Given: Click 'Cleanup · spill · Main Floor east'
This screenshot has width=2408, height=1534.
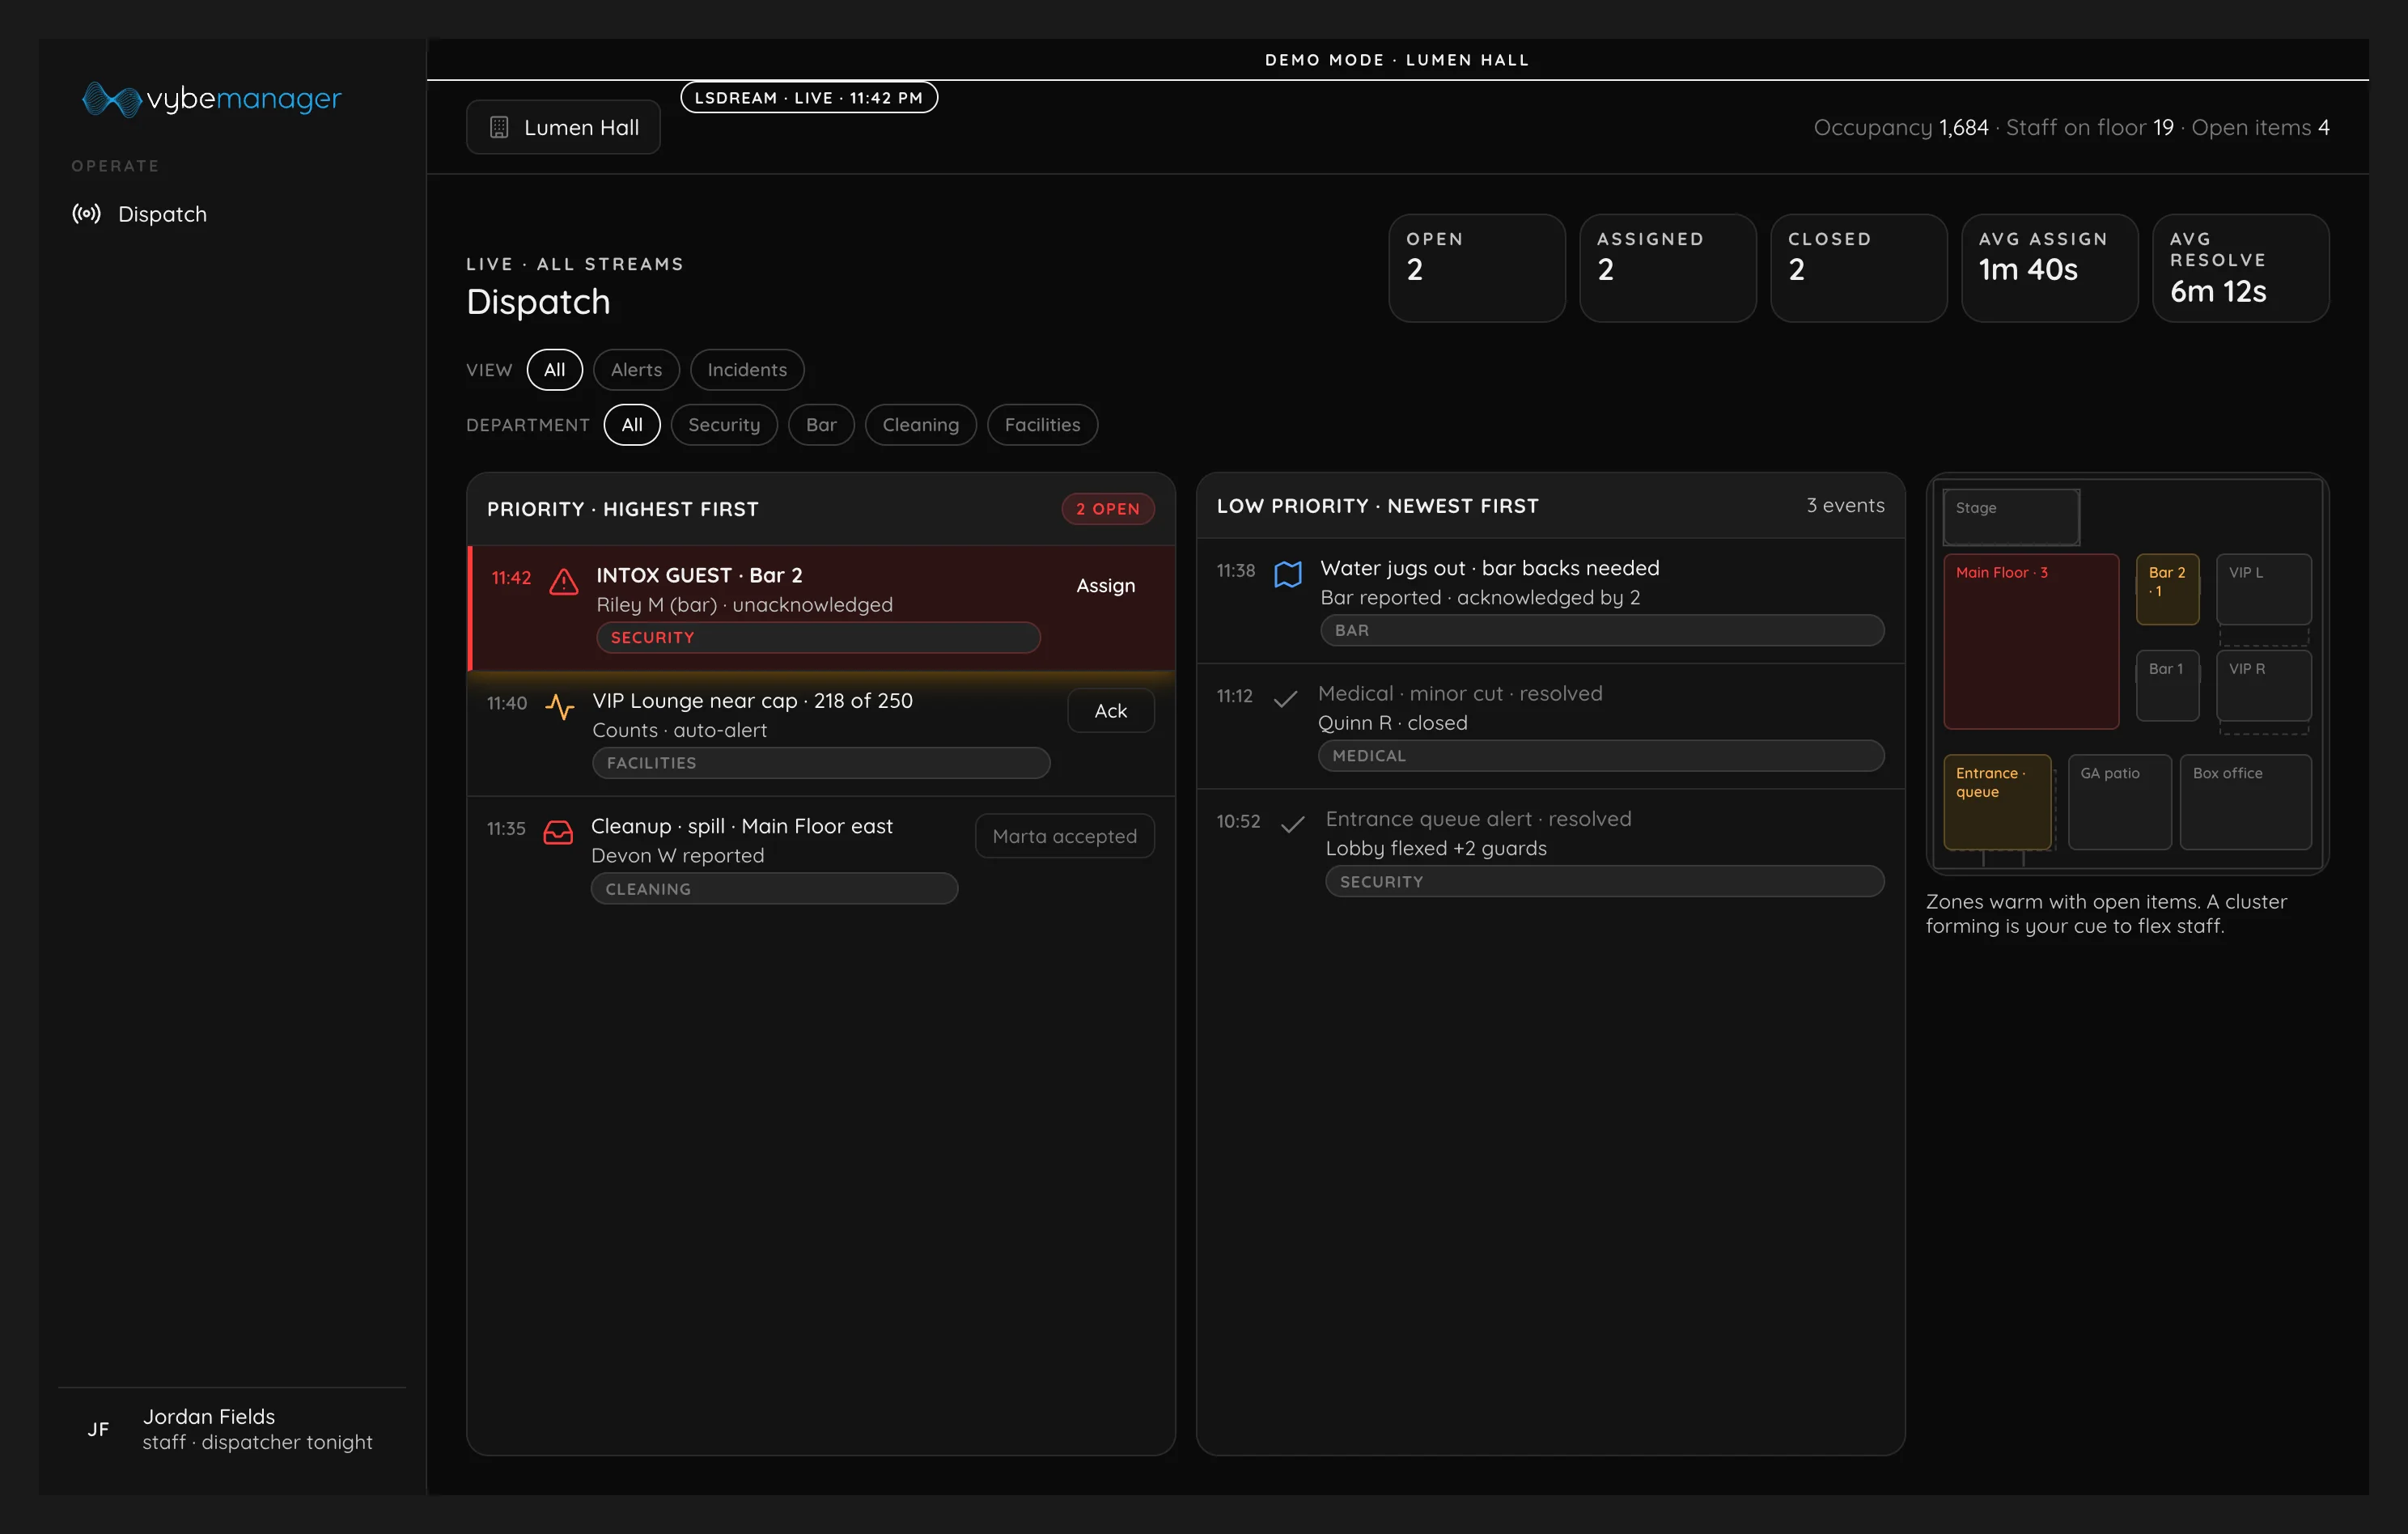Looking at the screenshot, I should pyautogui.click(x=741, y=826).
